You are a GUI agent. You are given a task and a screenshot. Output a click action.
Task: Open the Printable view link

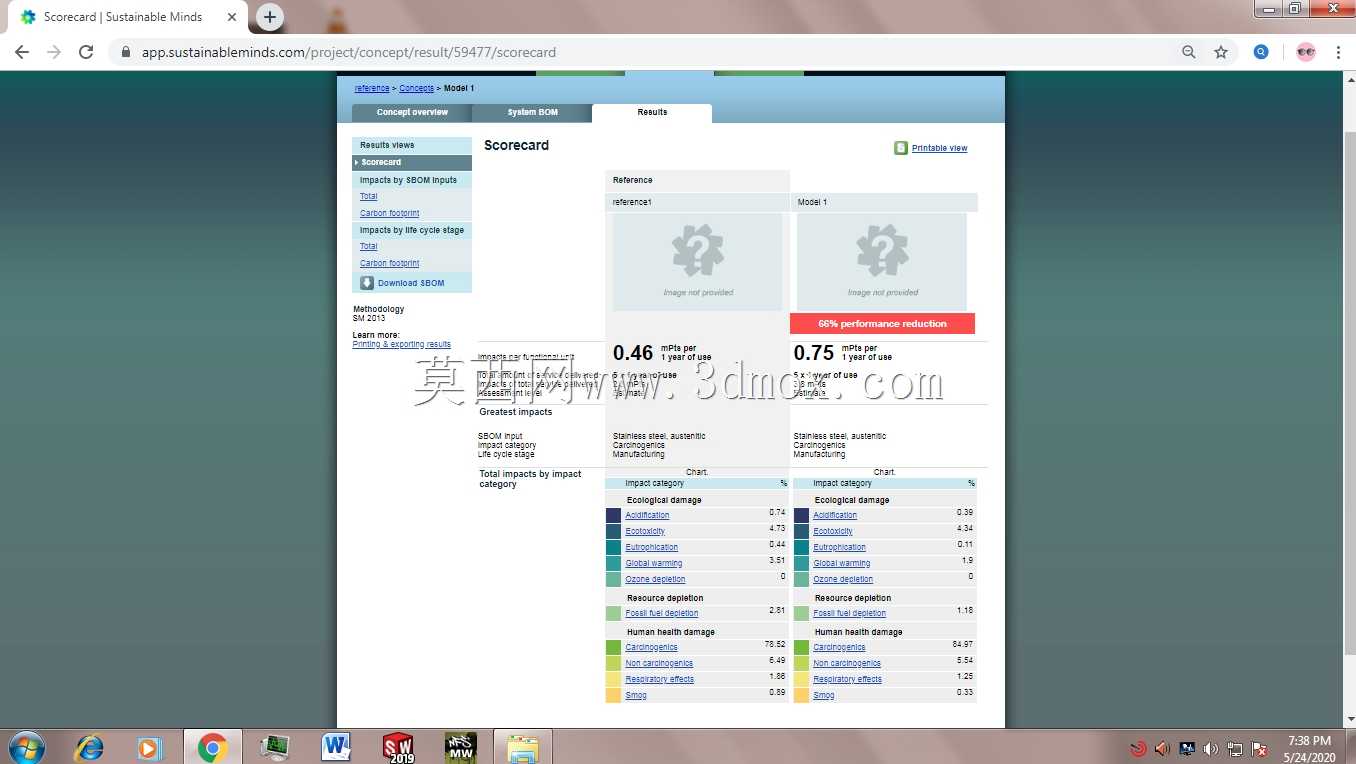tap(940, 149)
